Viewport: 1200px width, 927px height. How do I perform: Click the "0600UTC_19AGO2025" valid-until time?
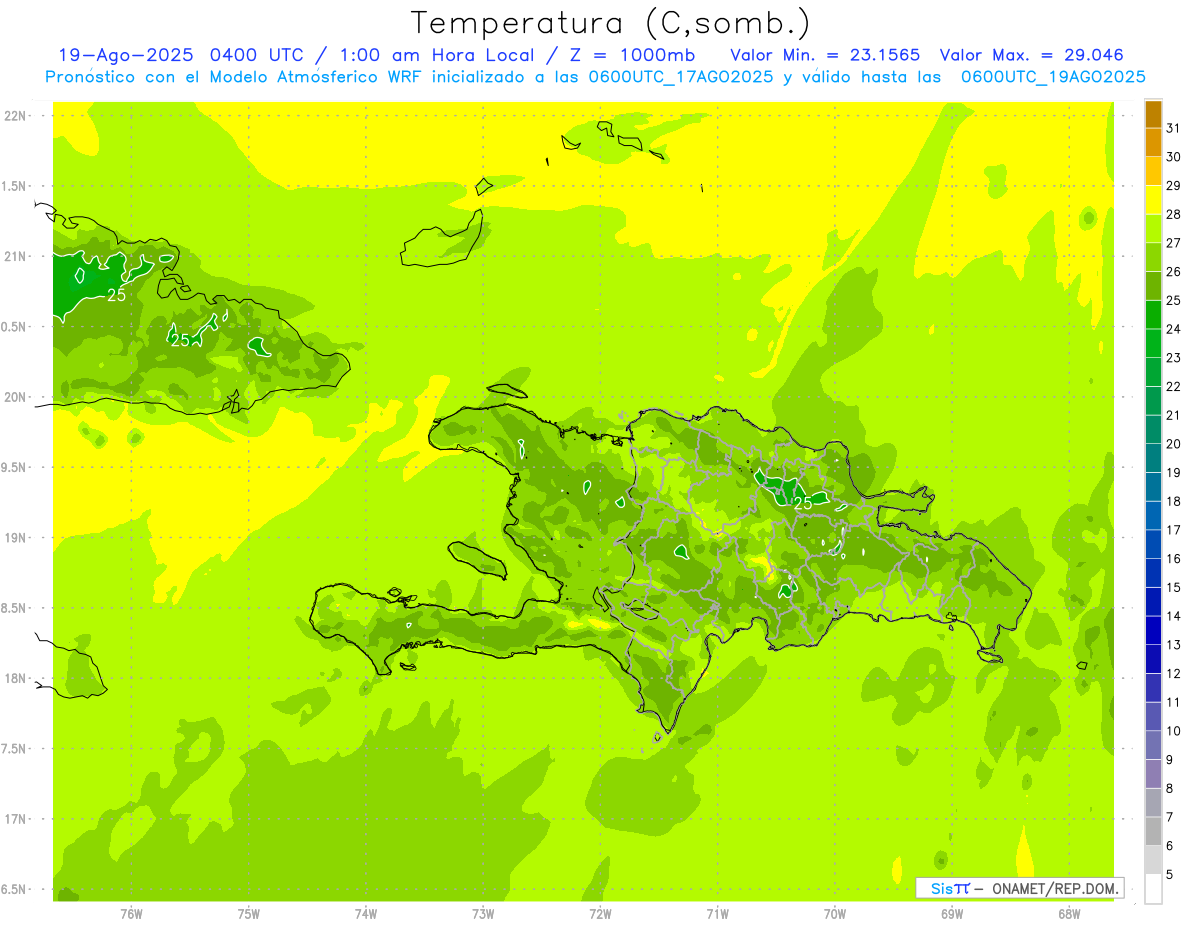[1053, 77]
